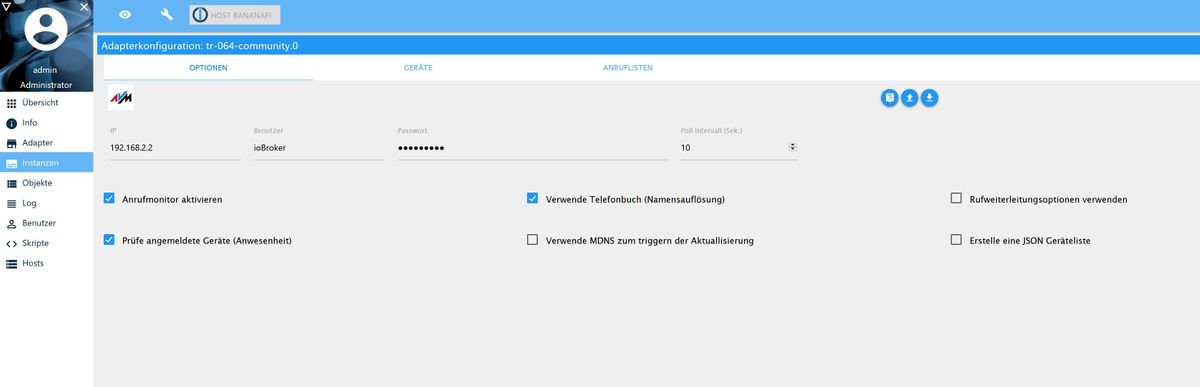Click the download arrow round button
Screen dimensions: 1200x387
[x=929, y=97]
